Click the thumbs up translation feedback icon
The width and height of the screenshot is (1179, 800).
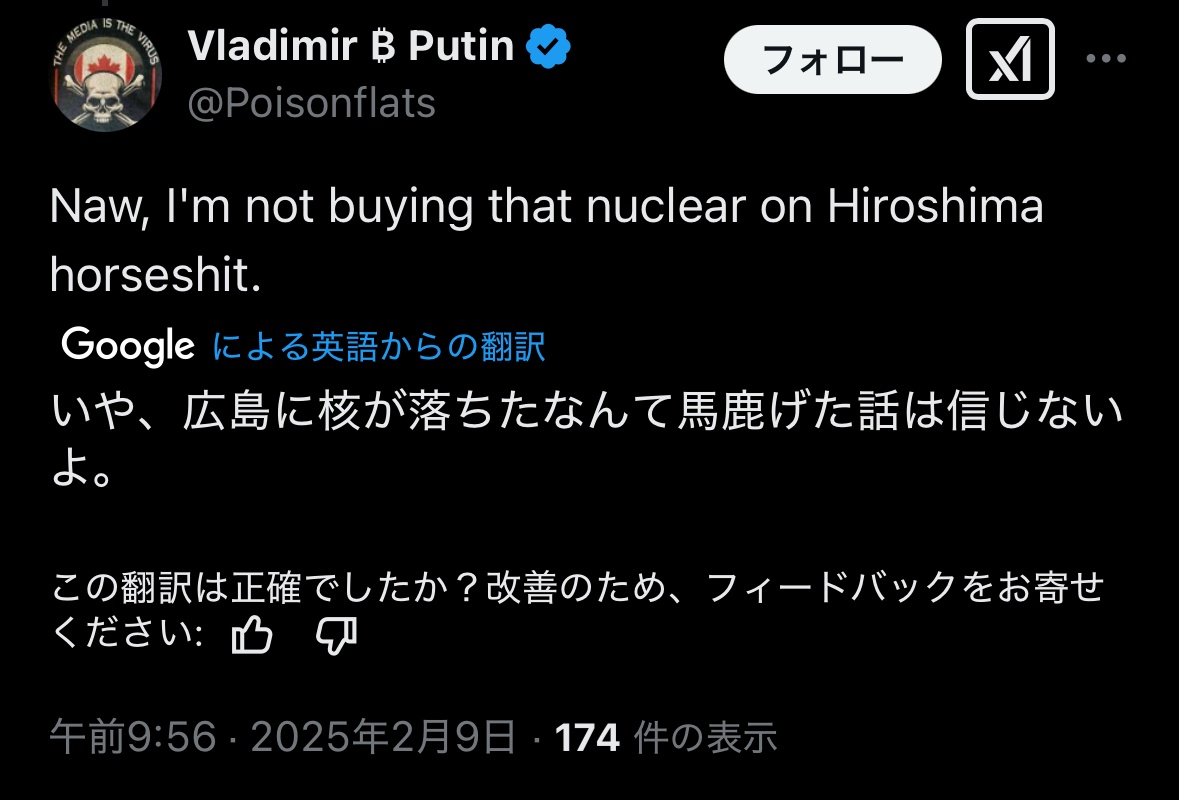tap(252, 634)
